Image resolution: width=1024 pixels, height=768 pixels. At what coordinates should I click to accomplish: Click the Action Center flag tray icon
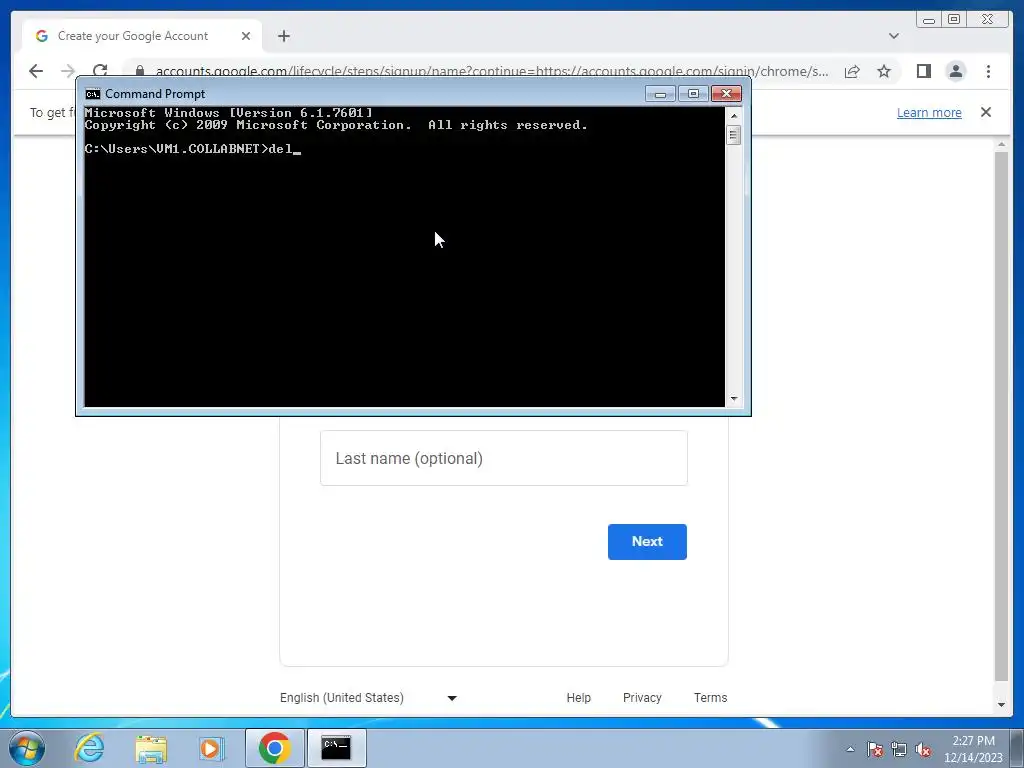(x=875, y=749)
